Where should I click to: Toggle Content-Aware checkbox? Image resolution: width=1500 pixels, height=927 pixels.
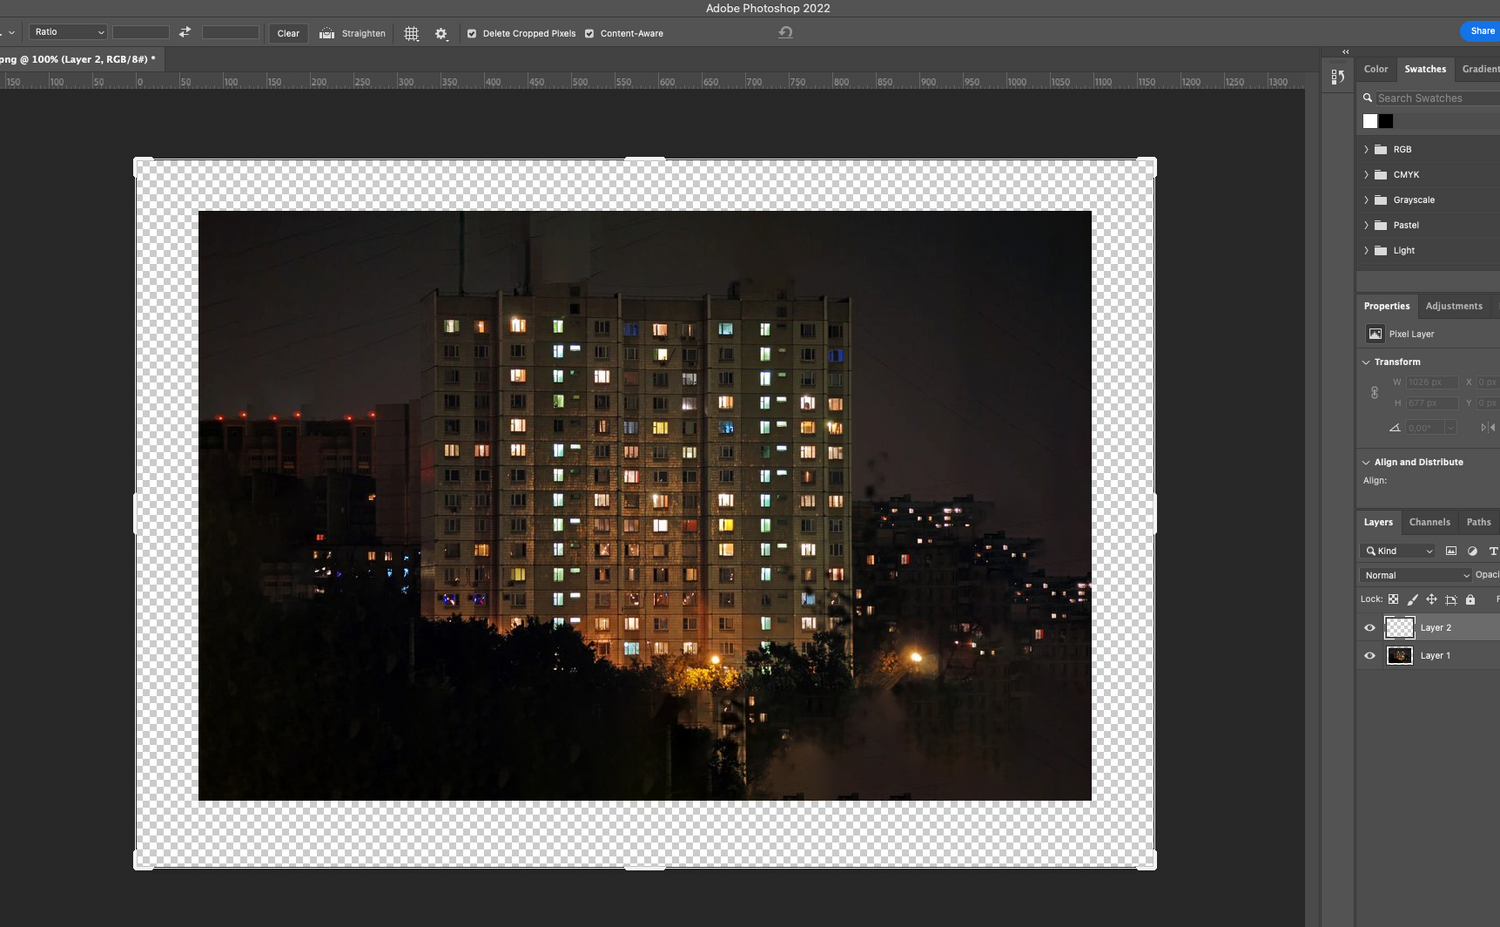(589, 33)
